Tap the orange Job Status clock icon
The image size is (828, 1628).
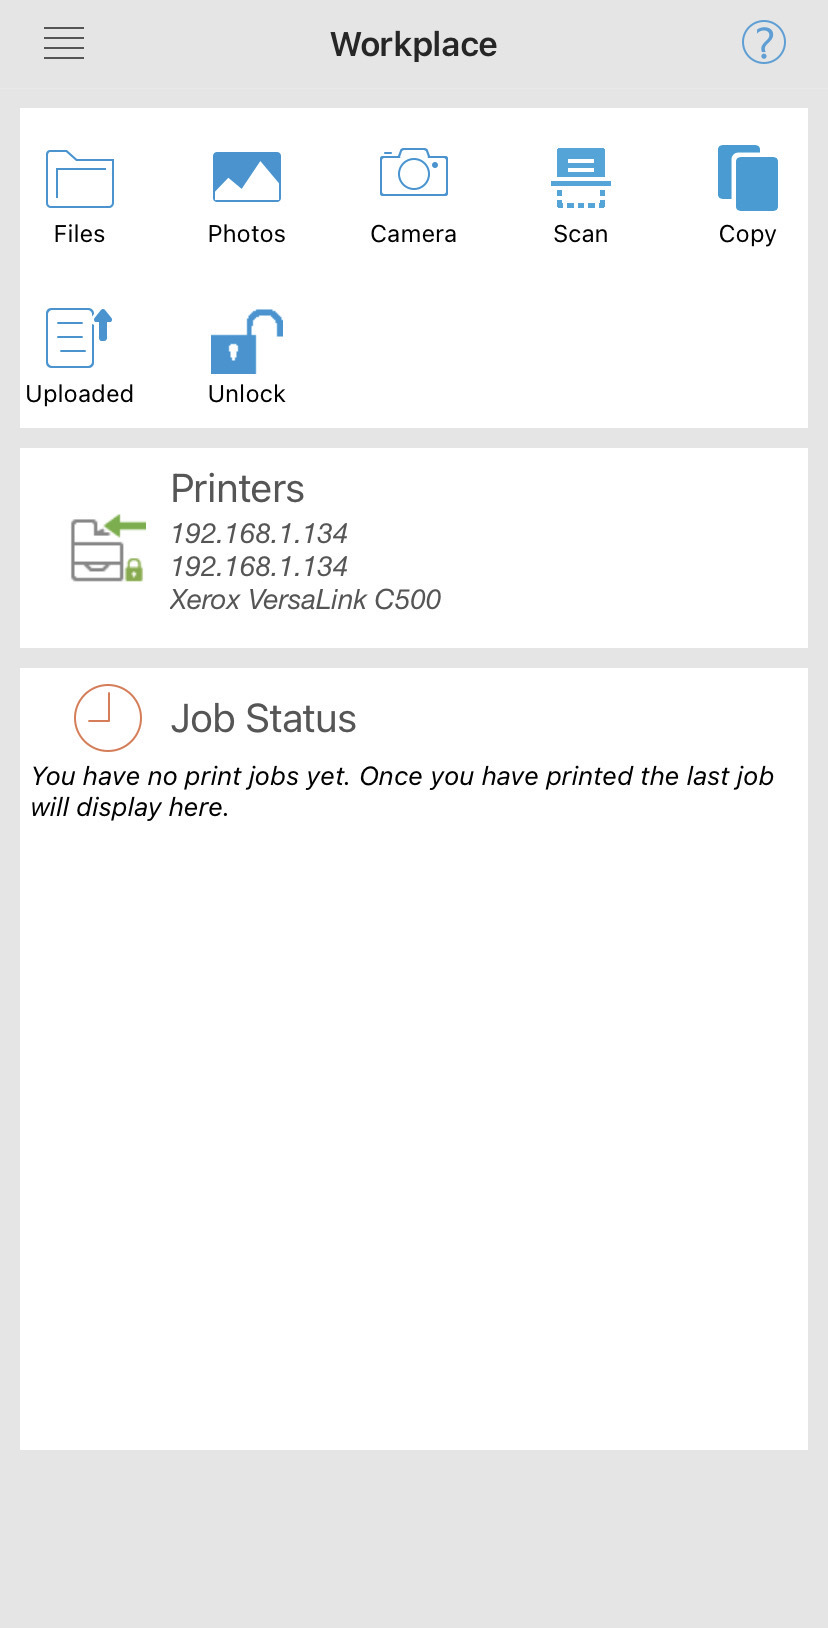tap(108, 718)
